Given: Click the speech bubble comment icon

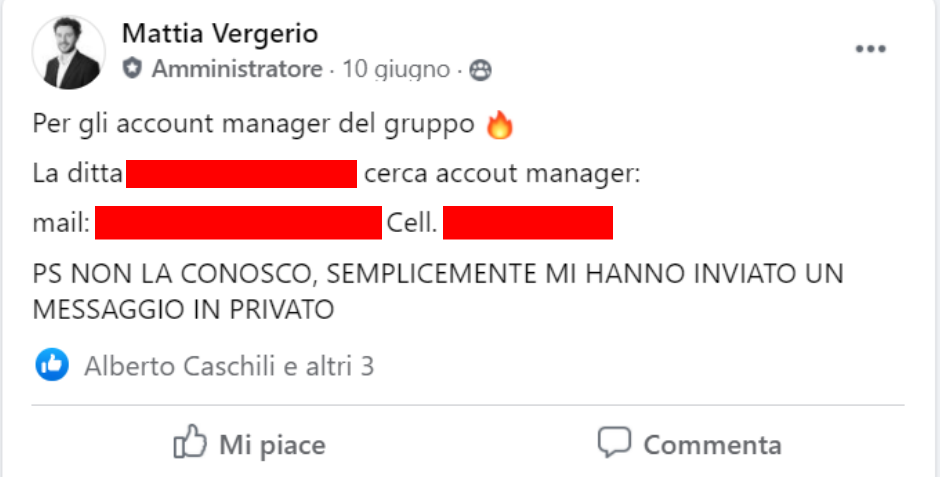Looking at the screenshot, I should [x=614, y=442].
